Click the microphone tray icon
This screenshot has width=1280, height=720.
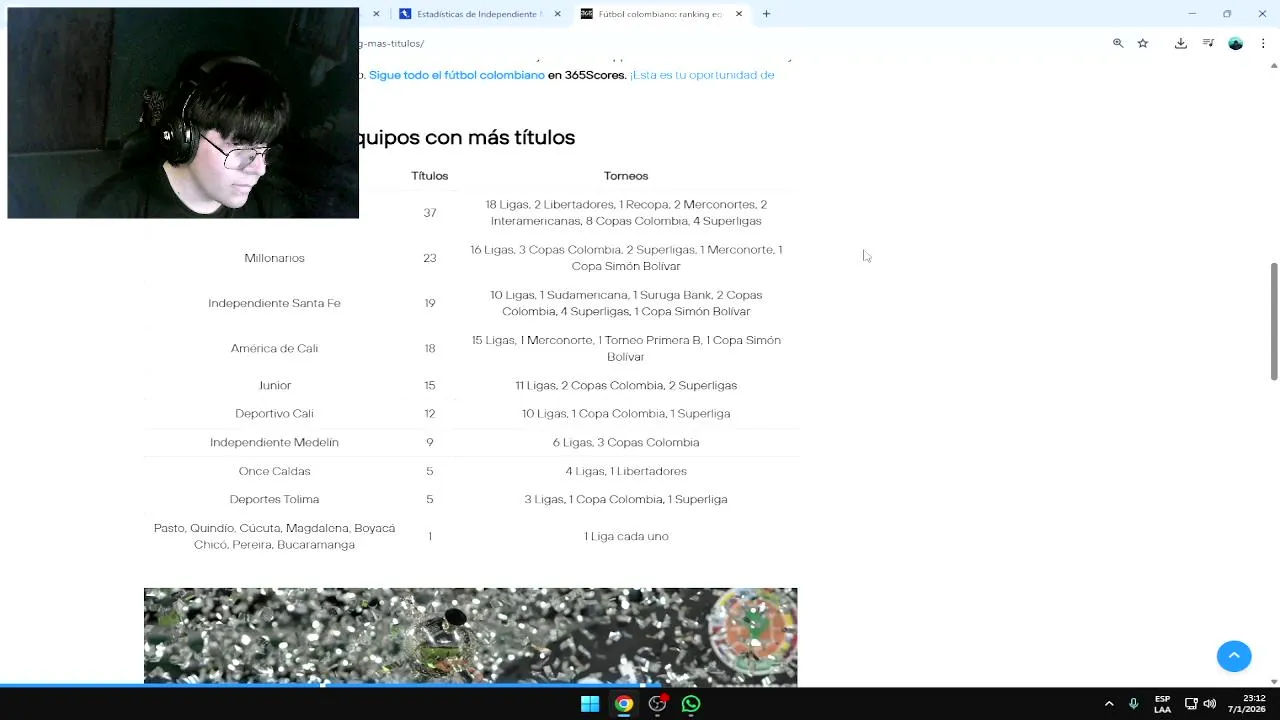[x=1133, y=704]
